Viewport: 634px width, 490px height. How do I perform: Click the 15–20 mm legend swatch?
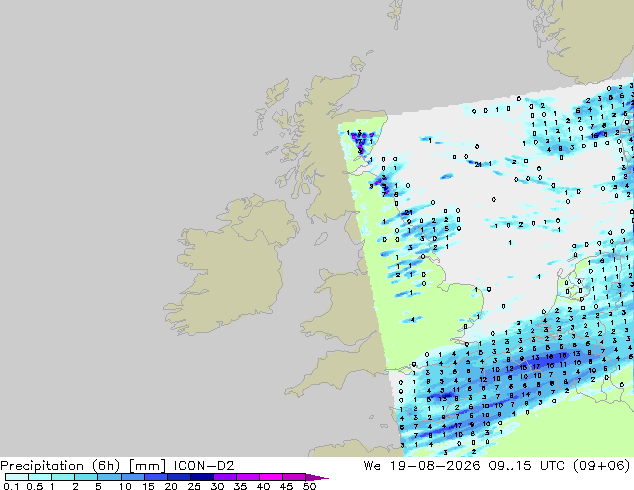pos(155,477)
